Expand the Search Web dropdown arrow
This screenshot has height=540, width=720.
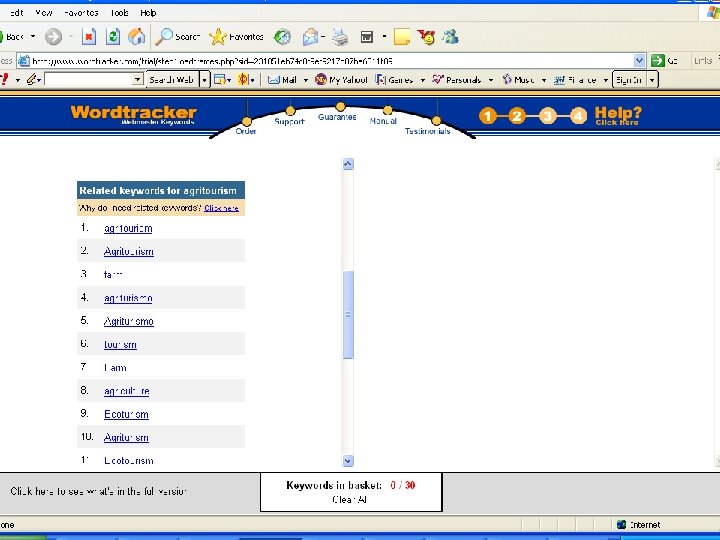[x=204, y=80]
